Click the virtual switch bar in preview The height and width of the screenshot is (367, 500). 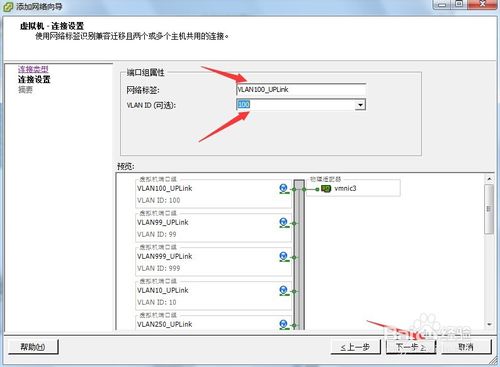tap(299, 255)
